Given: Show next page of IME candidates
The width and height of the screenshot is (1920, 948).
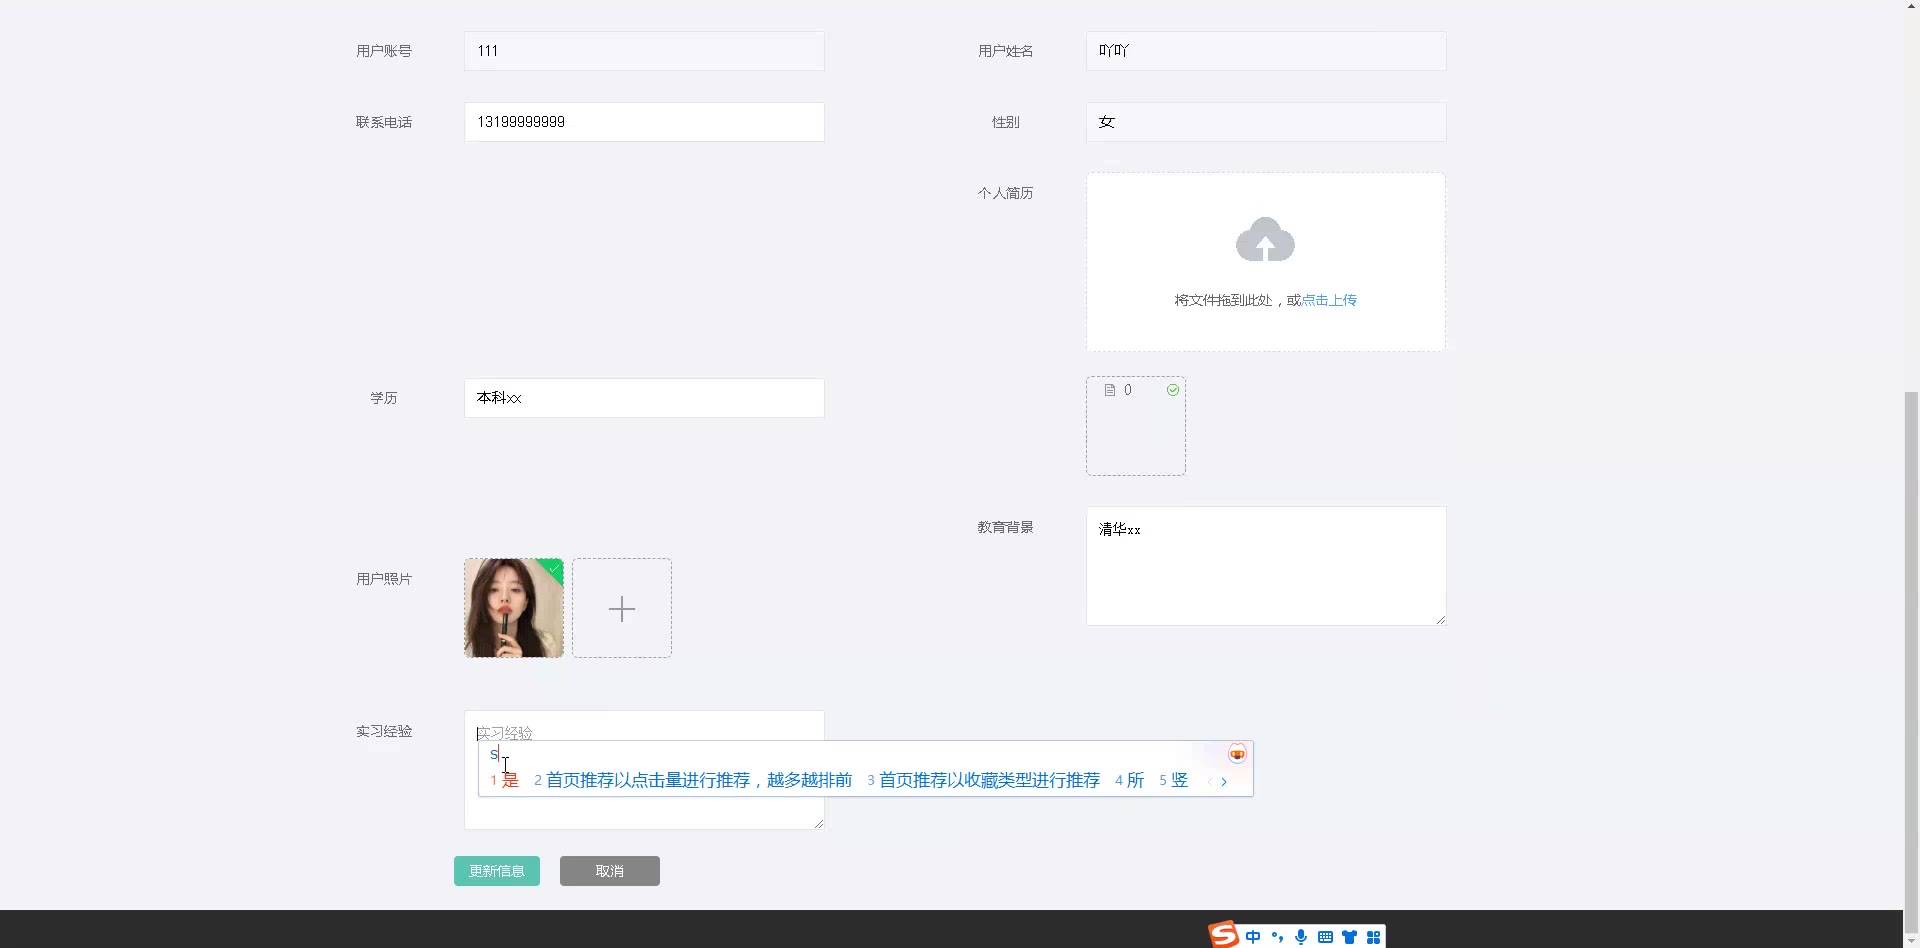Looking at the screenshot, I should (x=1223, y=782).
